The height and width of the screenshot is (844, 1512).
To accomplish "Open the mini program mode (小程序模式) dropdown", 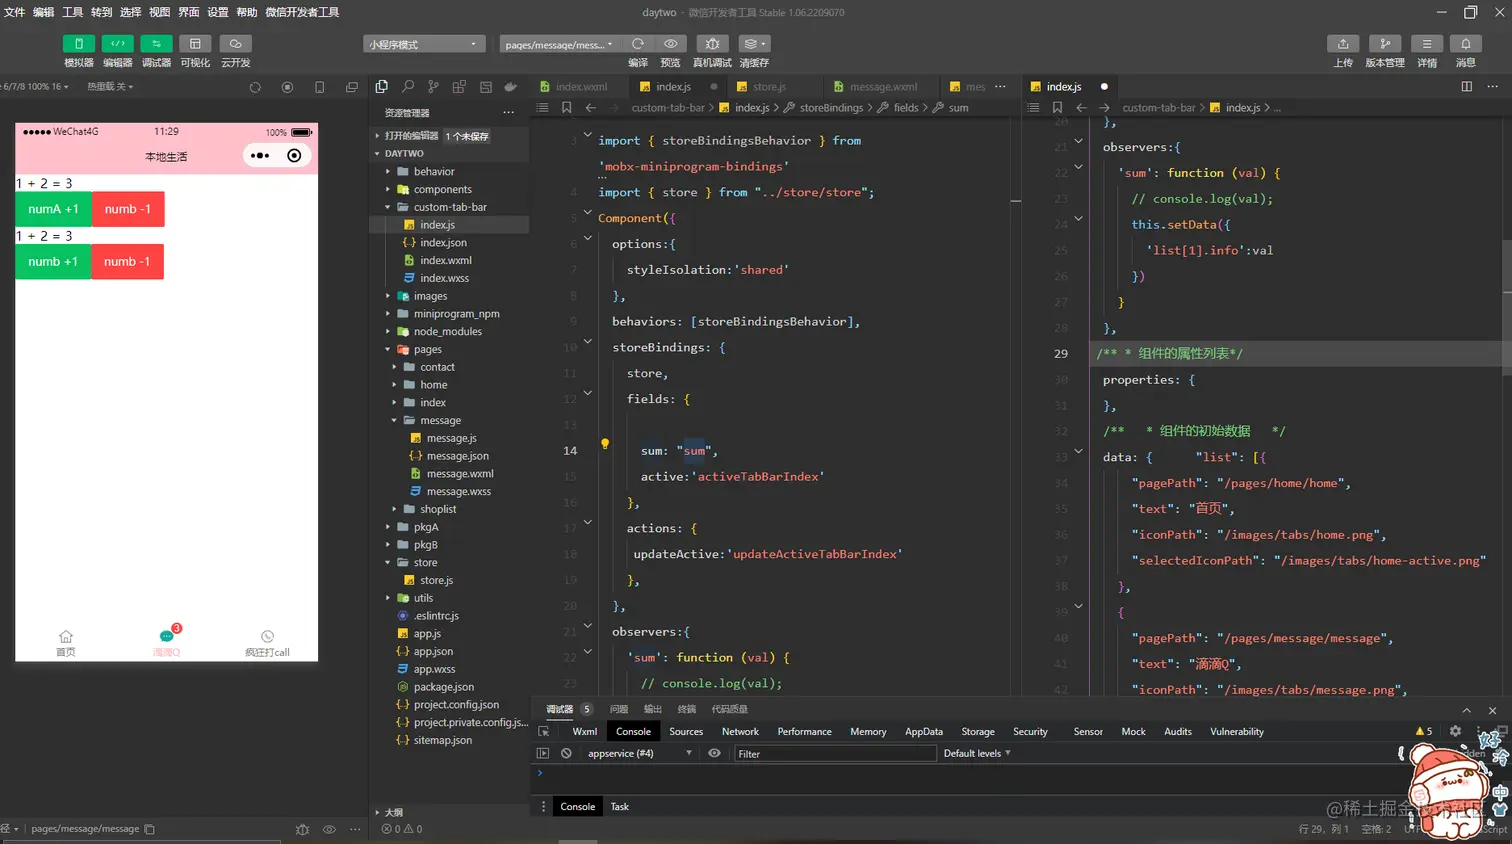I will pos(423,44).
